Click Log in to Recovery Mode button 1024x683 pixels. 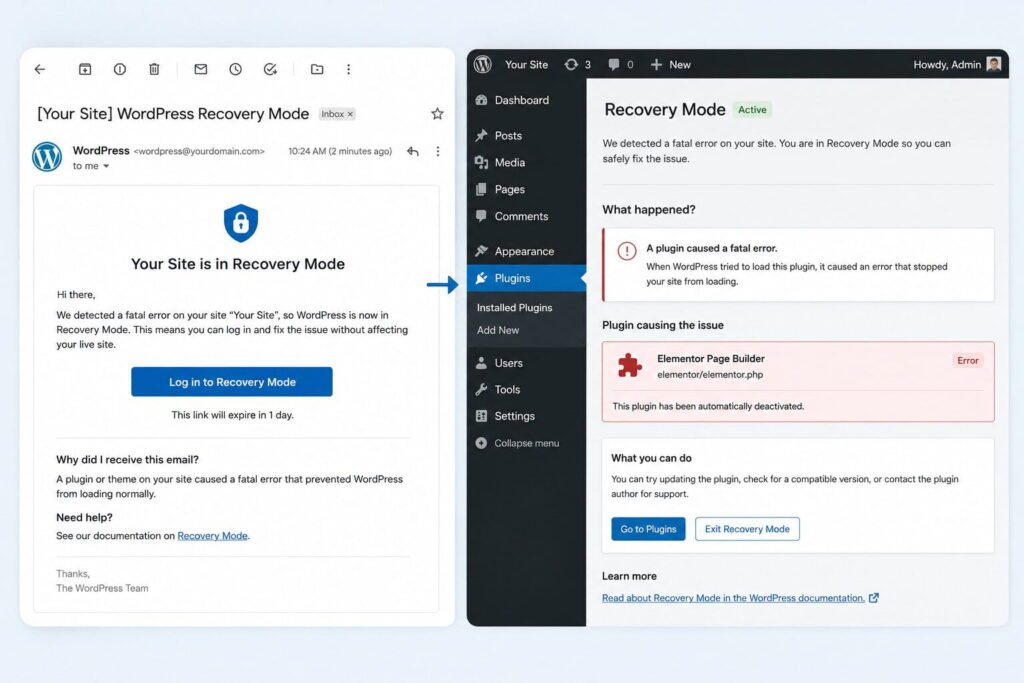tap(232, 382)
